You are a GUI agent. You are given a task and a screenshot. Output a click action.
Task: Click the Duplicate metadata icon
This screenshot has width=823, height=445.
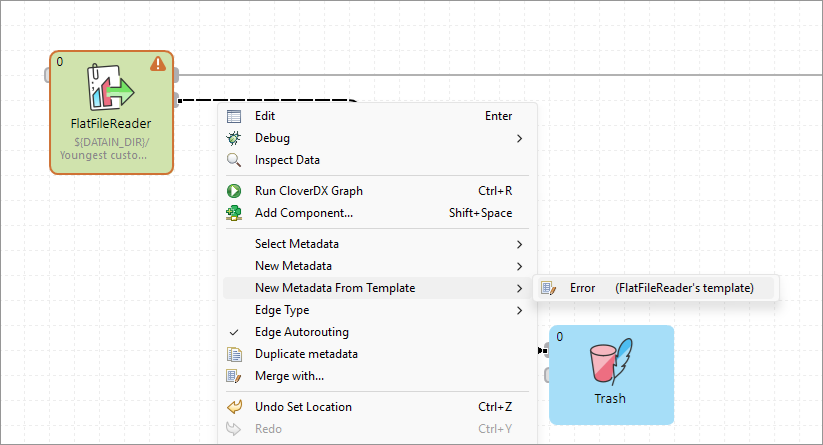click(234, 354)
